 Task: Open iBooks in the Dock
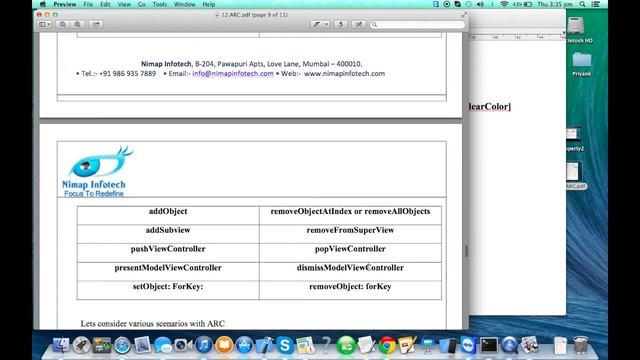coord(224,345)
